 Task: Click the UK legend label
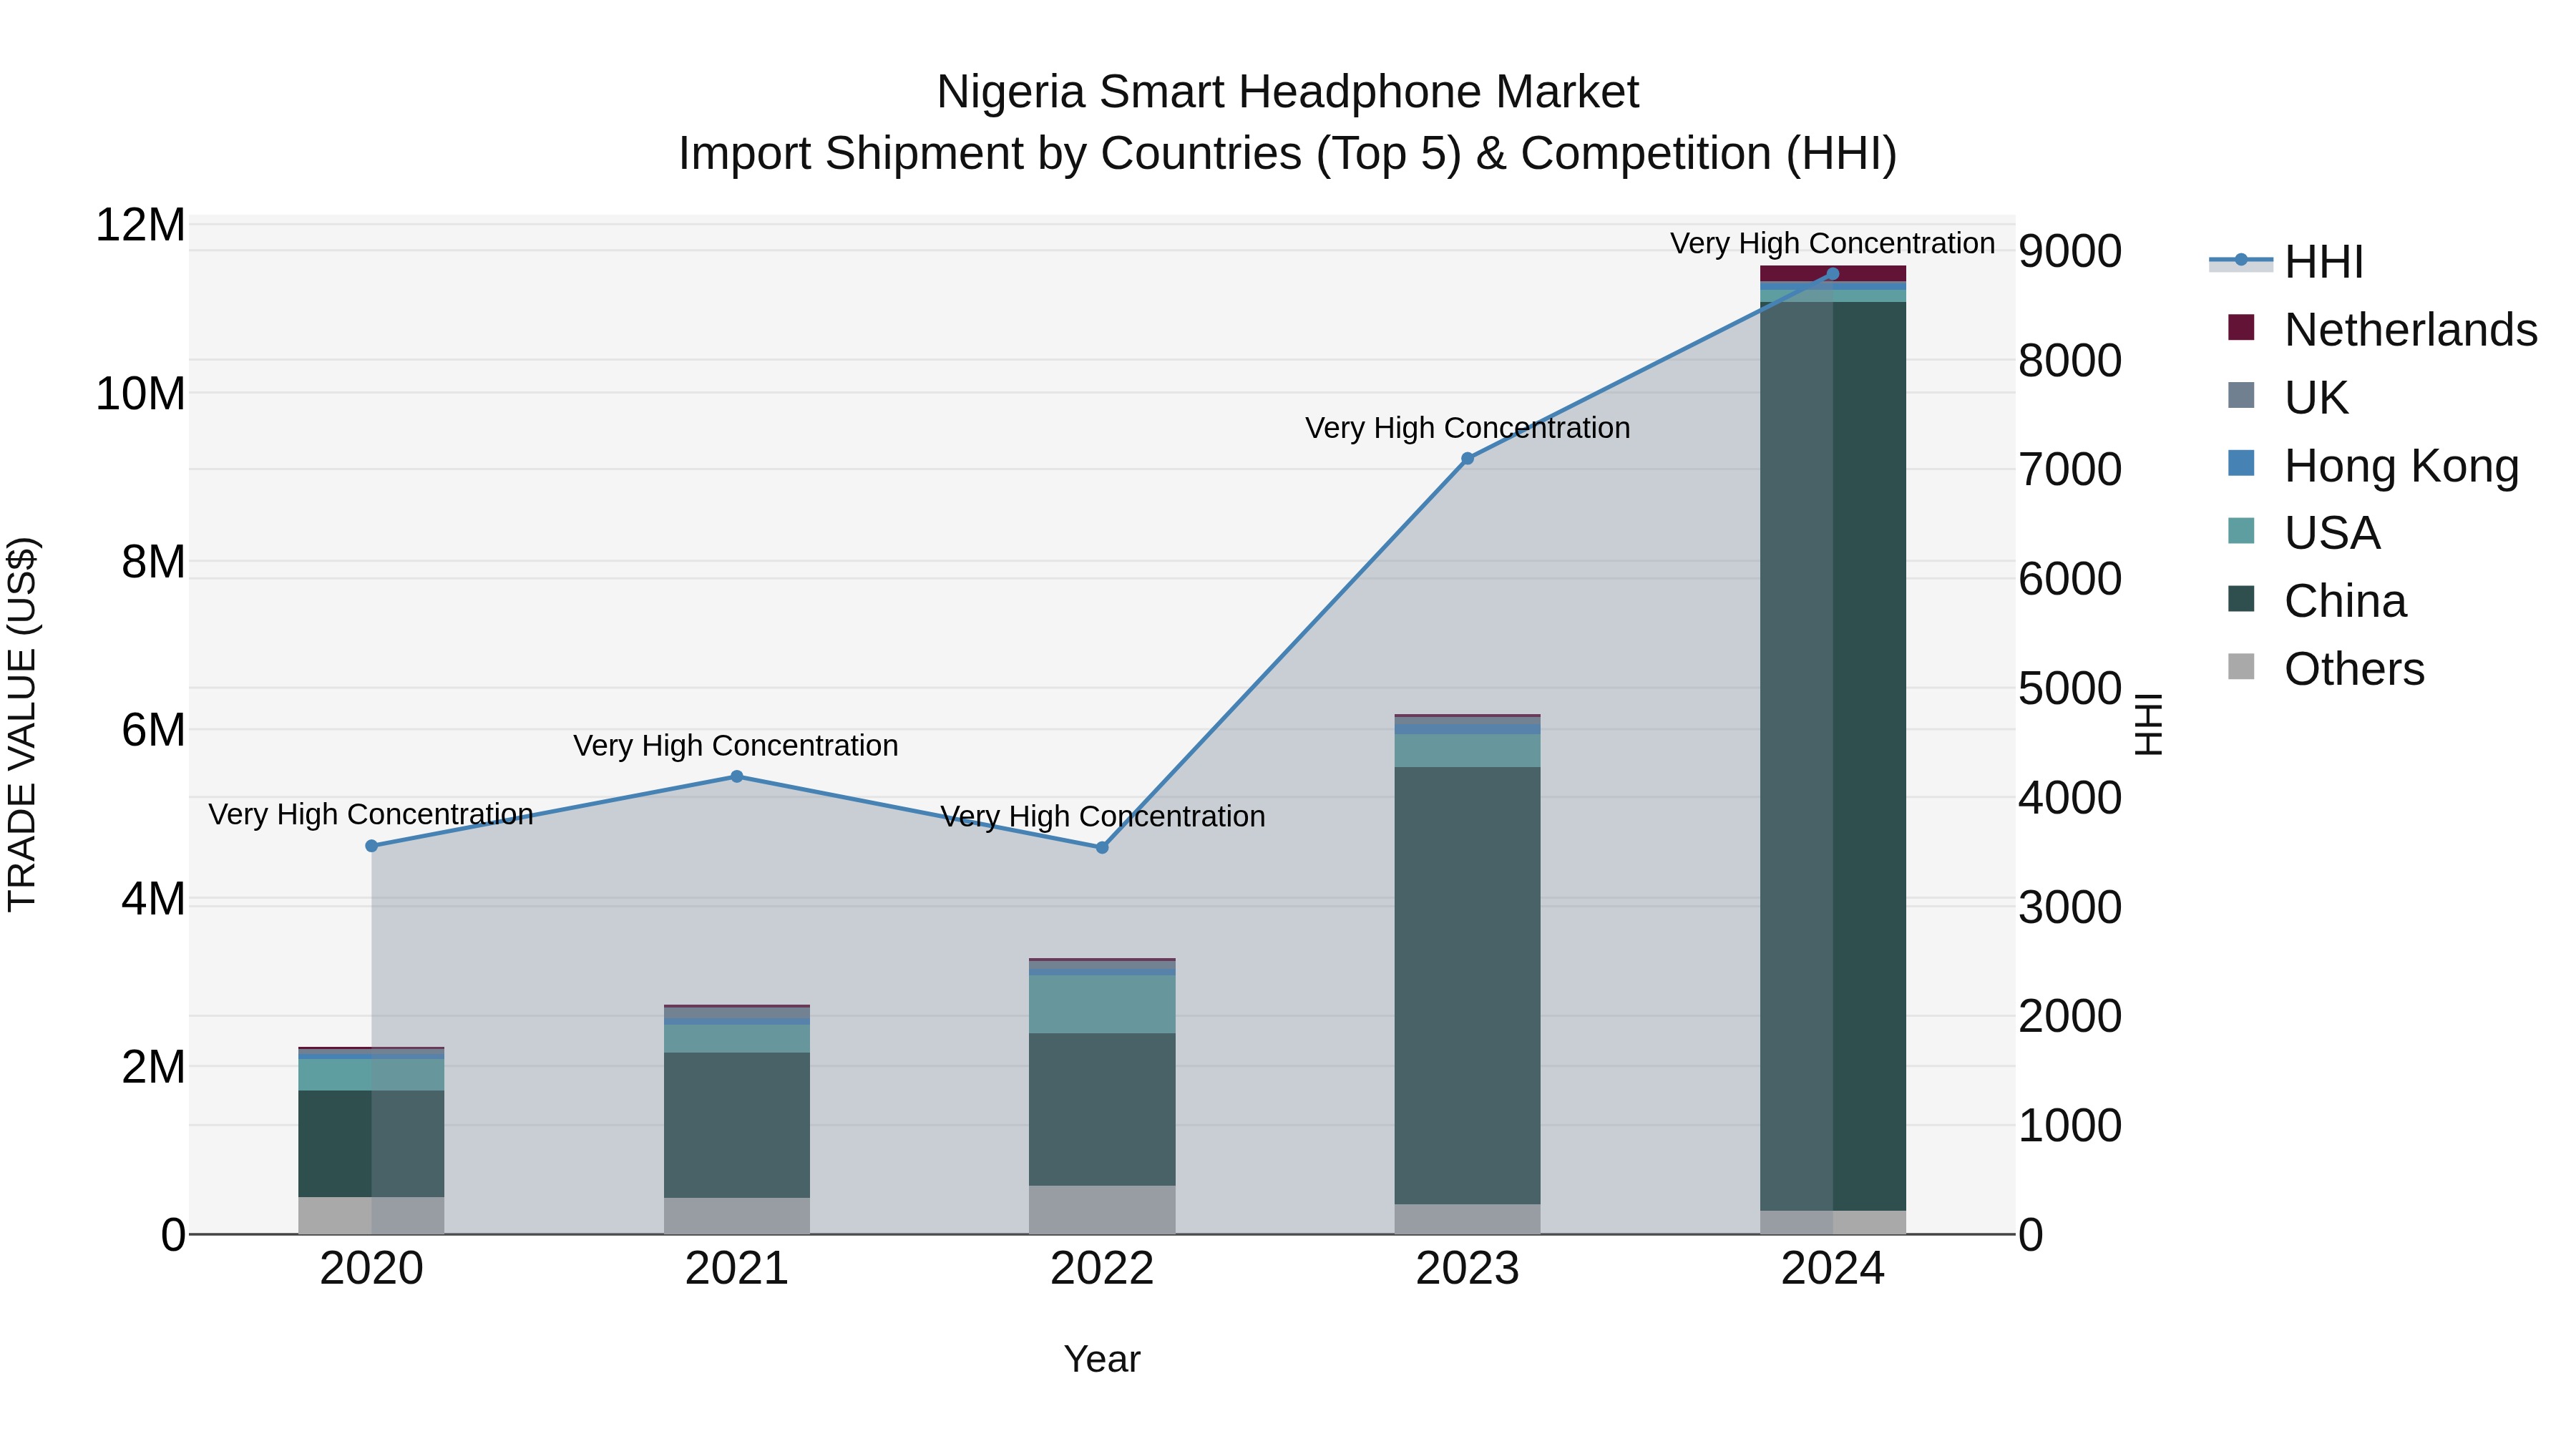pos(2316,398)
